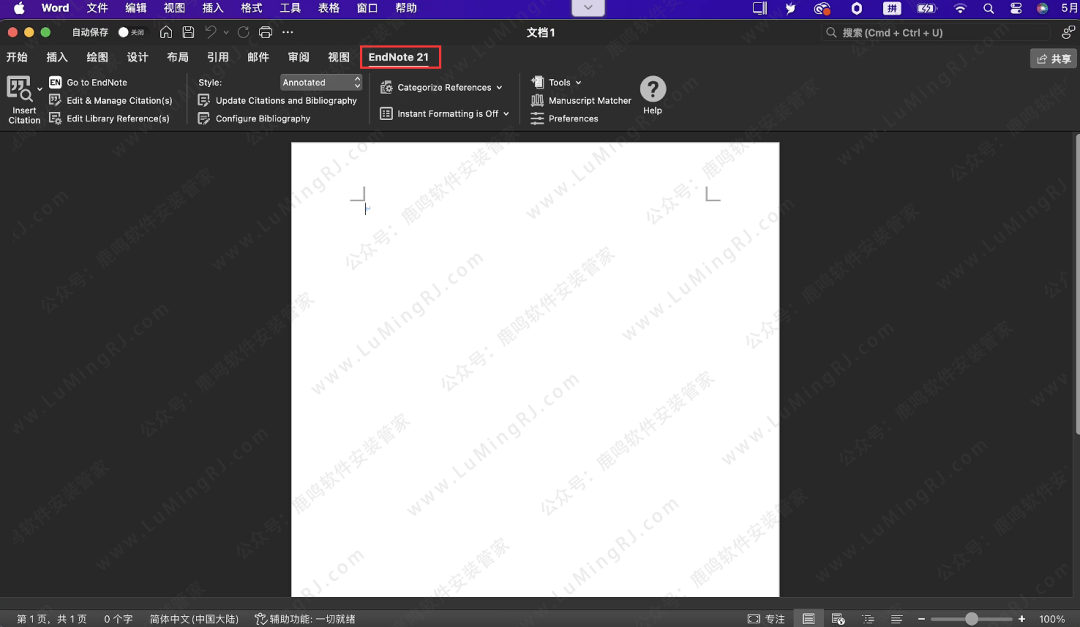Open the 设计 (Design) tab

(138, 57)
